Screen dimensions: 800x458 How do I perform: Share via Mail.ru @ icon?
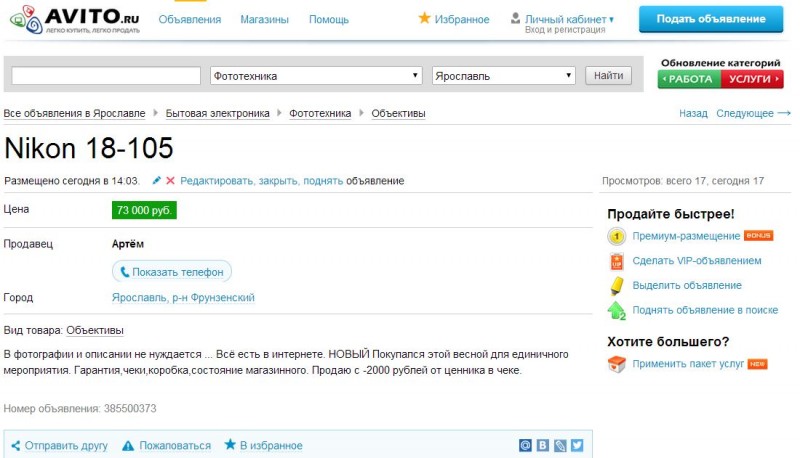tap(526, 445)
